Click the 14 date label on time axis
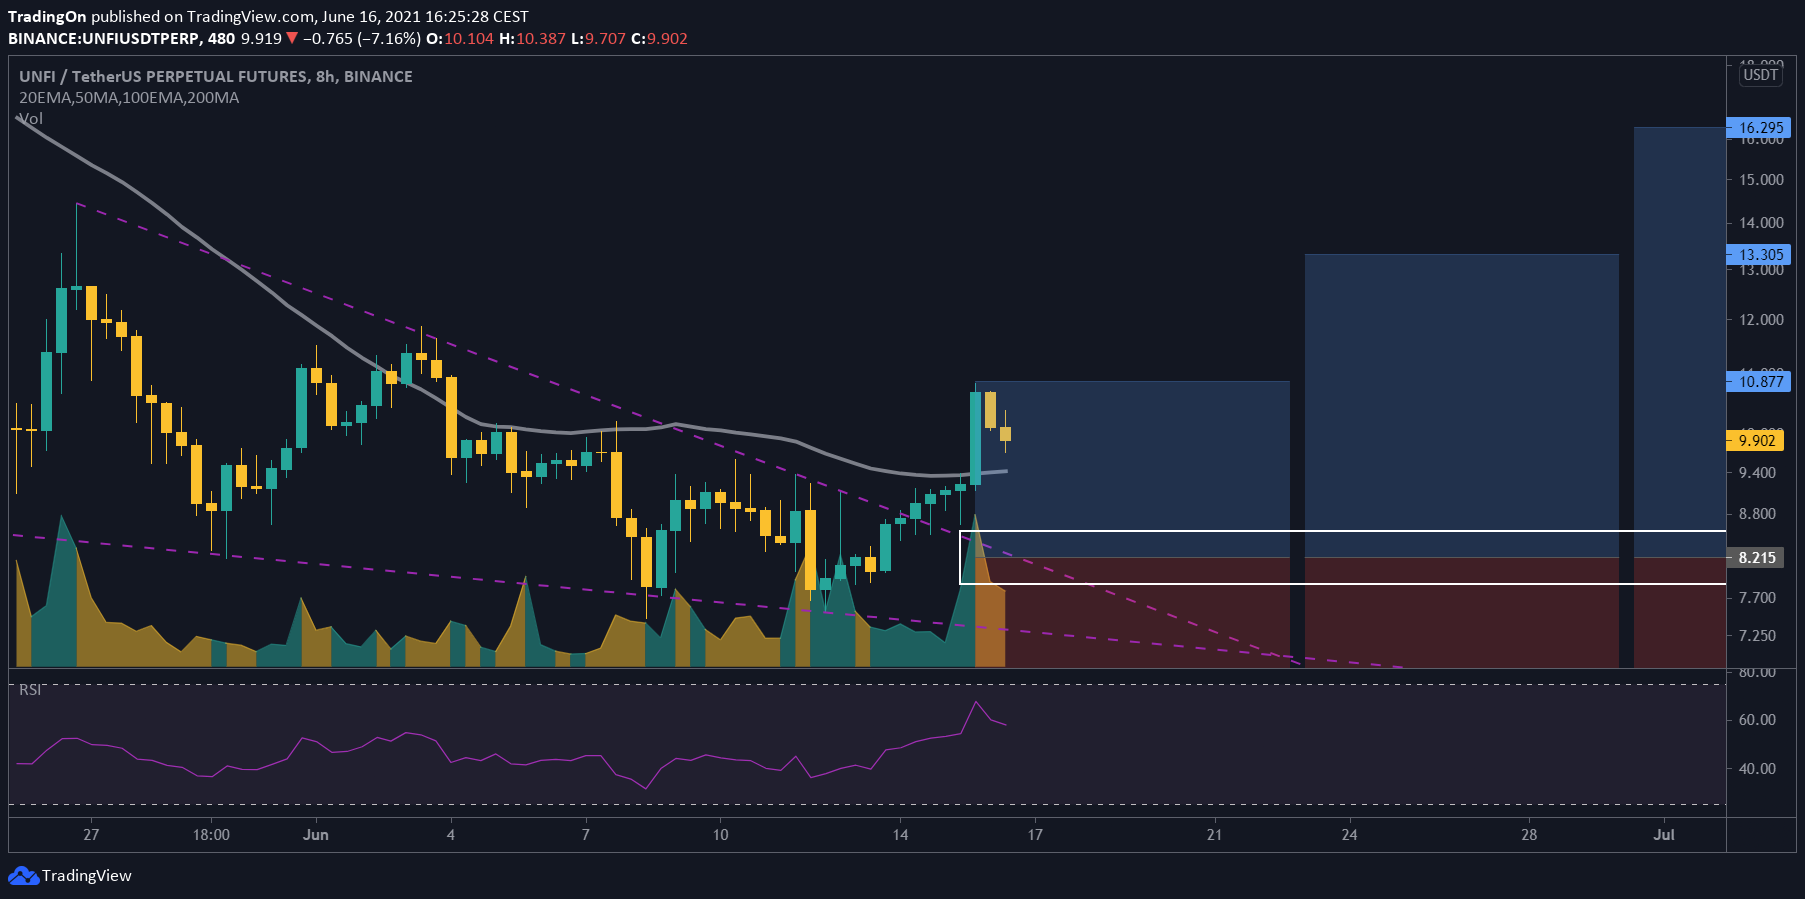 [x=900, y=835]
